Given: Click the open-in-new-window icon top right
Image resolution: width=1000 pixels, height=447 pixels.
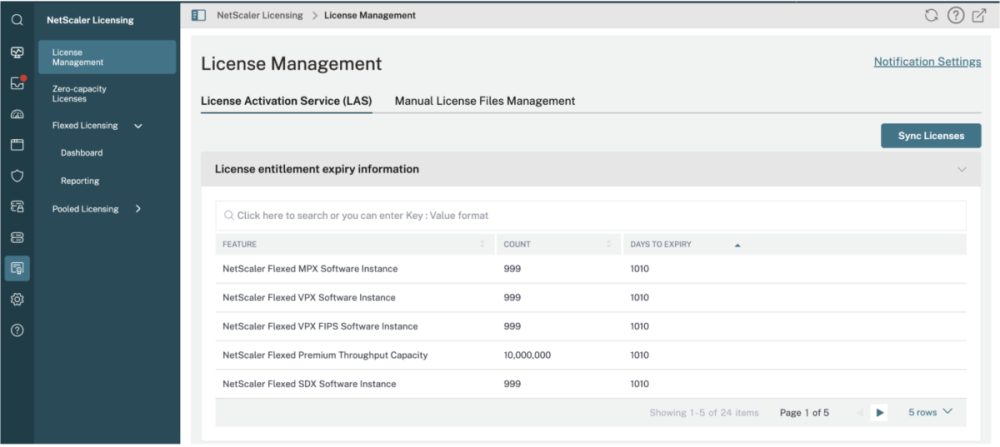Looking at the screenshot, I should 978,15.
